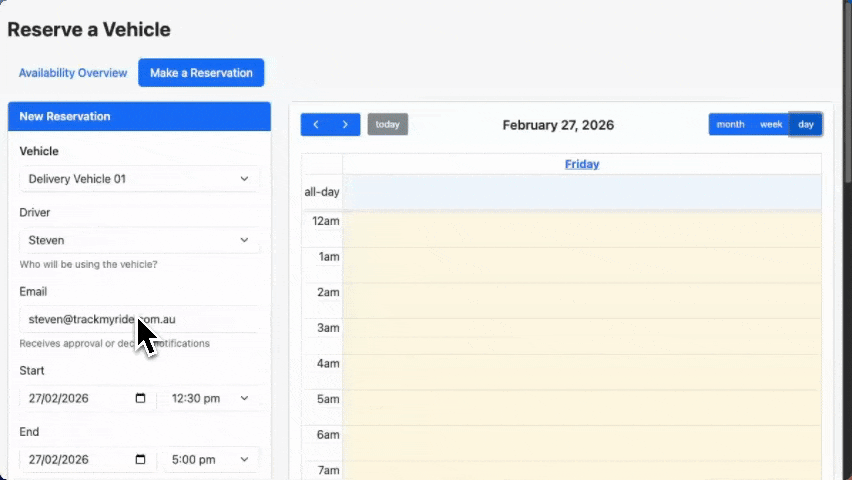This screenshot has width=852, height=480.
Task: Open calendar picker icon in Start date
Action: (x=140, y=398)
